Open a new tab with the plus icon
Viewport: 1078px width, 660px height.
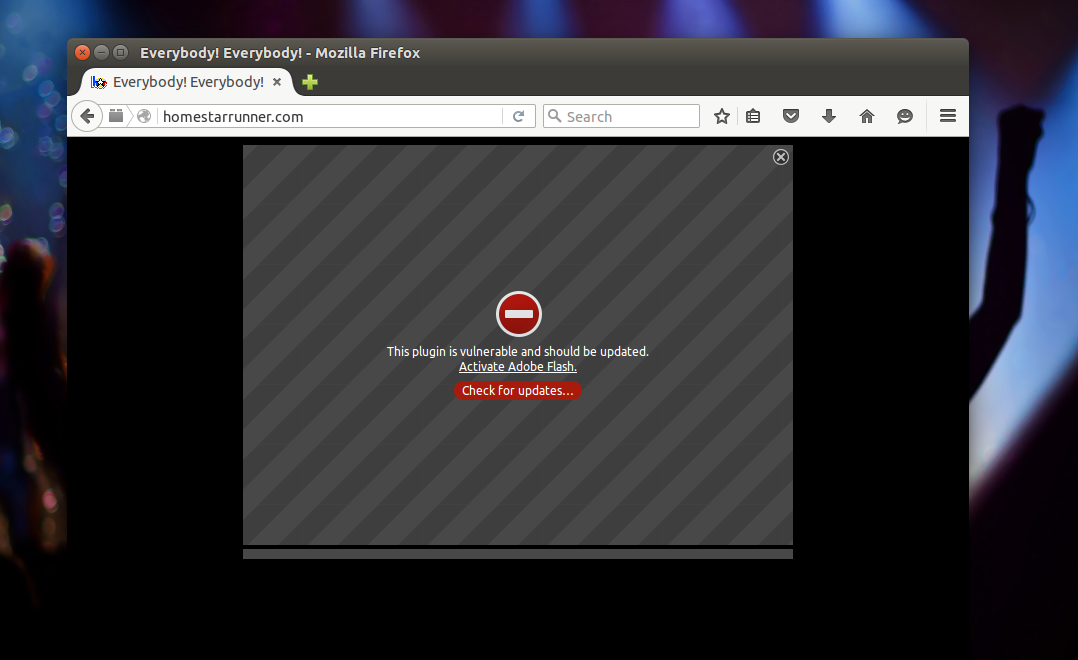[310, 82]
